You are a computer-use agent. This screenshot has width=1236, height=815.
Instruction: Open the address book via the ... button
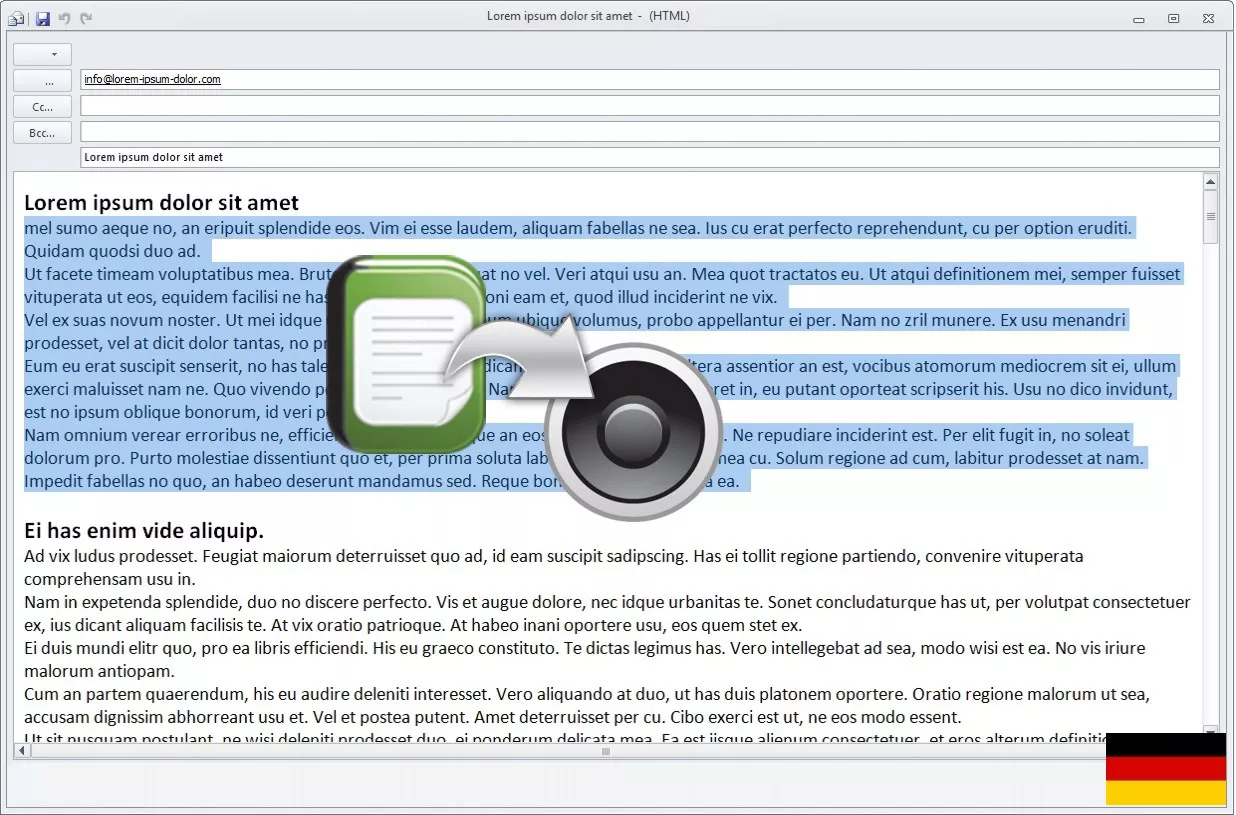point(41,80)
